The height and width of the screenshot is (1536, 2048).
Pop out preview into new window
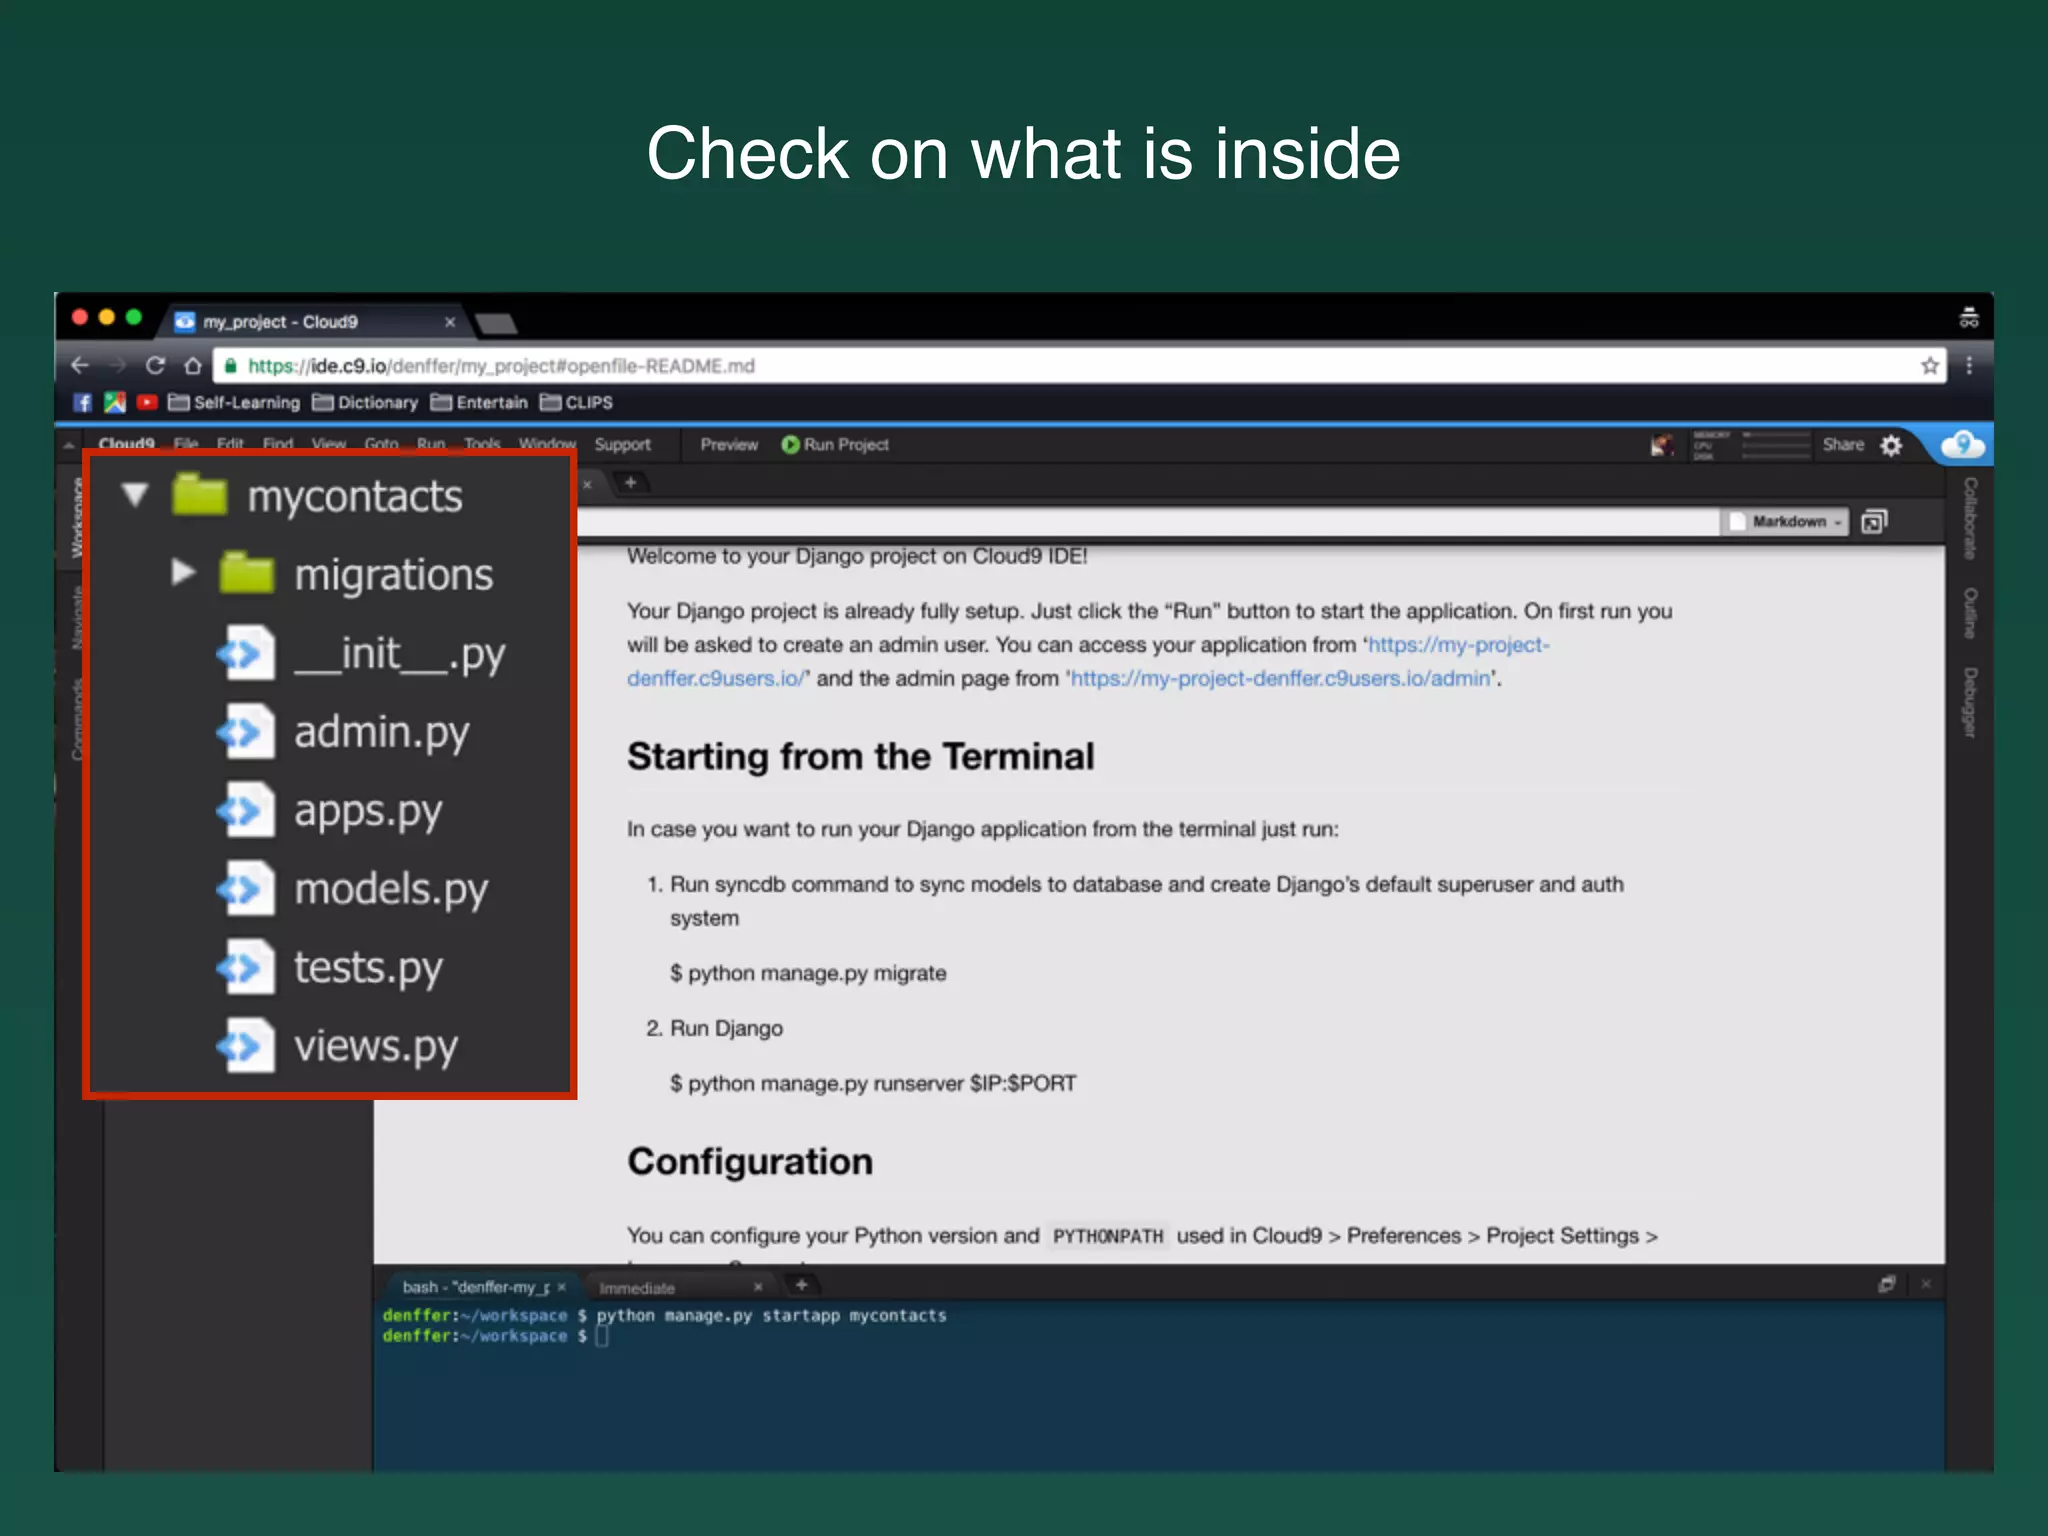(1873, 522)
